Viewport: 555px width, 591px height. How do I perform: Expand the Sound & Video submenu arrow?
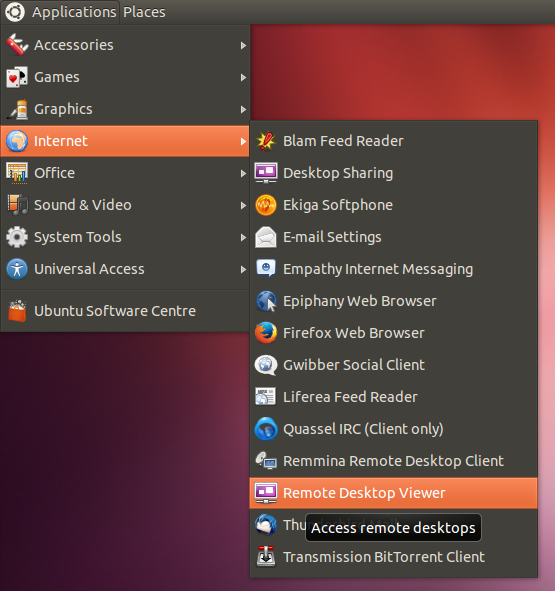(x=243, y=205)
